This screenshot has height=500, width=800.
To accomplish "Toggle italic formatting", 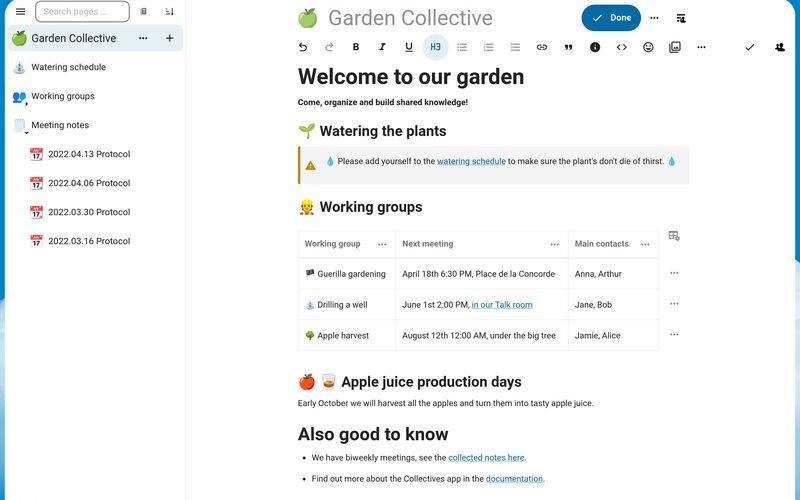I will coord(382,47).
